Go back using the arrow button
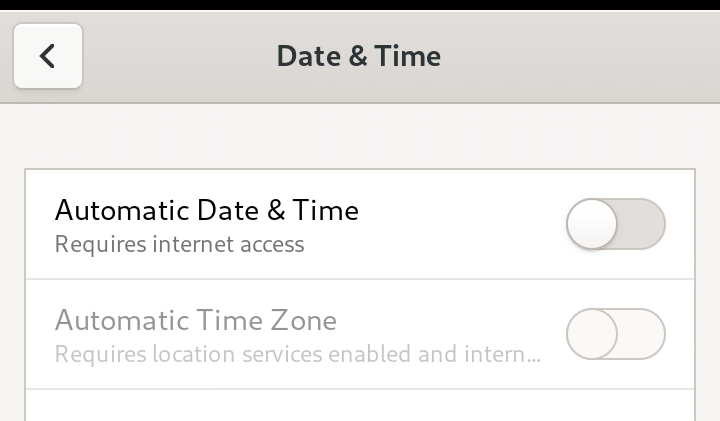Image resolution: width=720 pixels, height=421 pixels. coord(47,56)
